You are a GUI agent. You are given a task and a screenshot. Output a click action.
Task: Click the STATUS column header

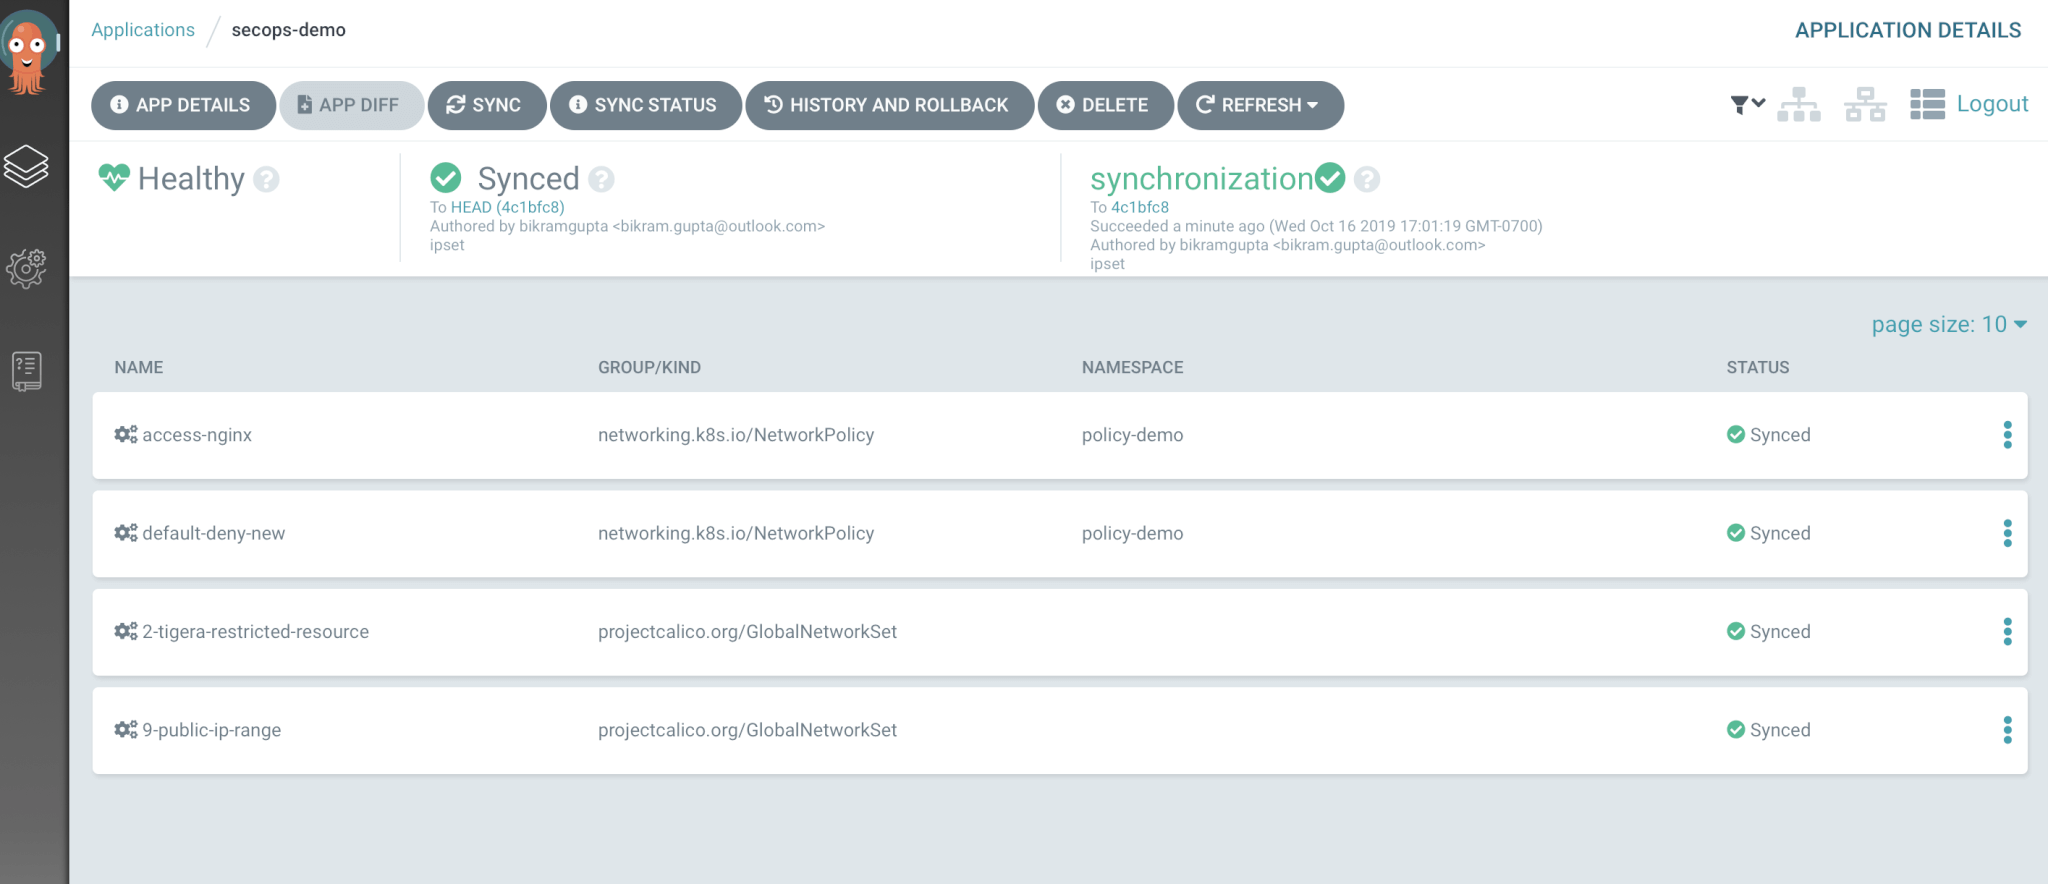(x=1757, y=367)
